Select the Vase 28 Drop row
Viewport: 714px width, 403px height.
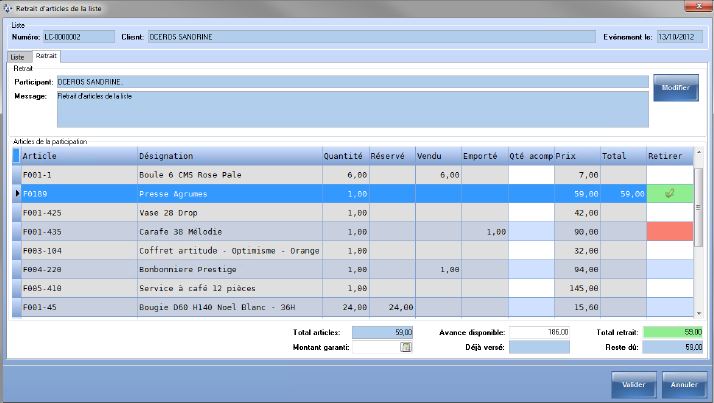click(227, 212)
